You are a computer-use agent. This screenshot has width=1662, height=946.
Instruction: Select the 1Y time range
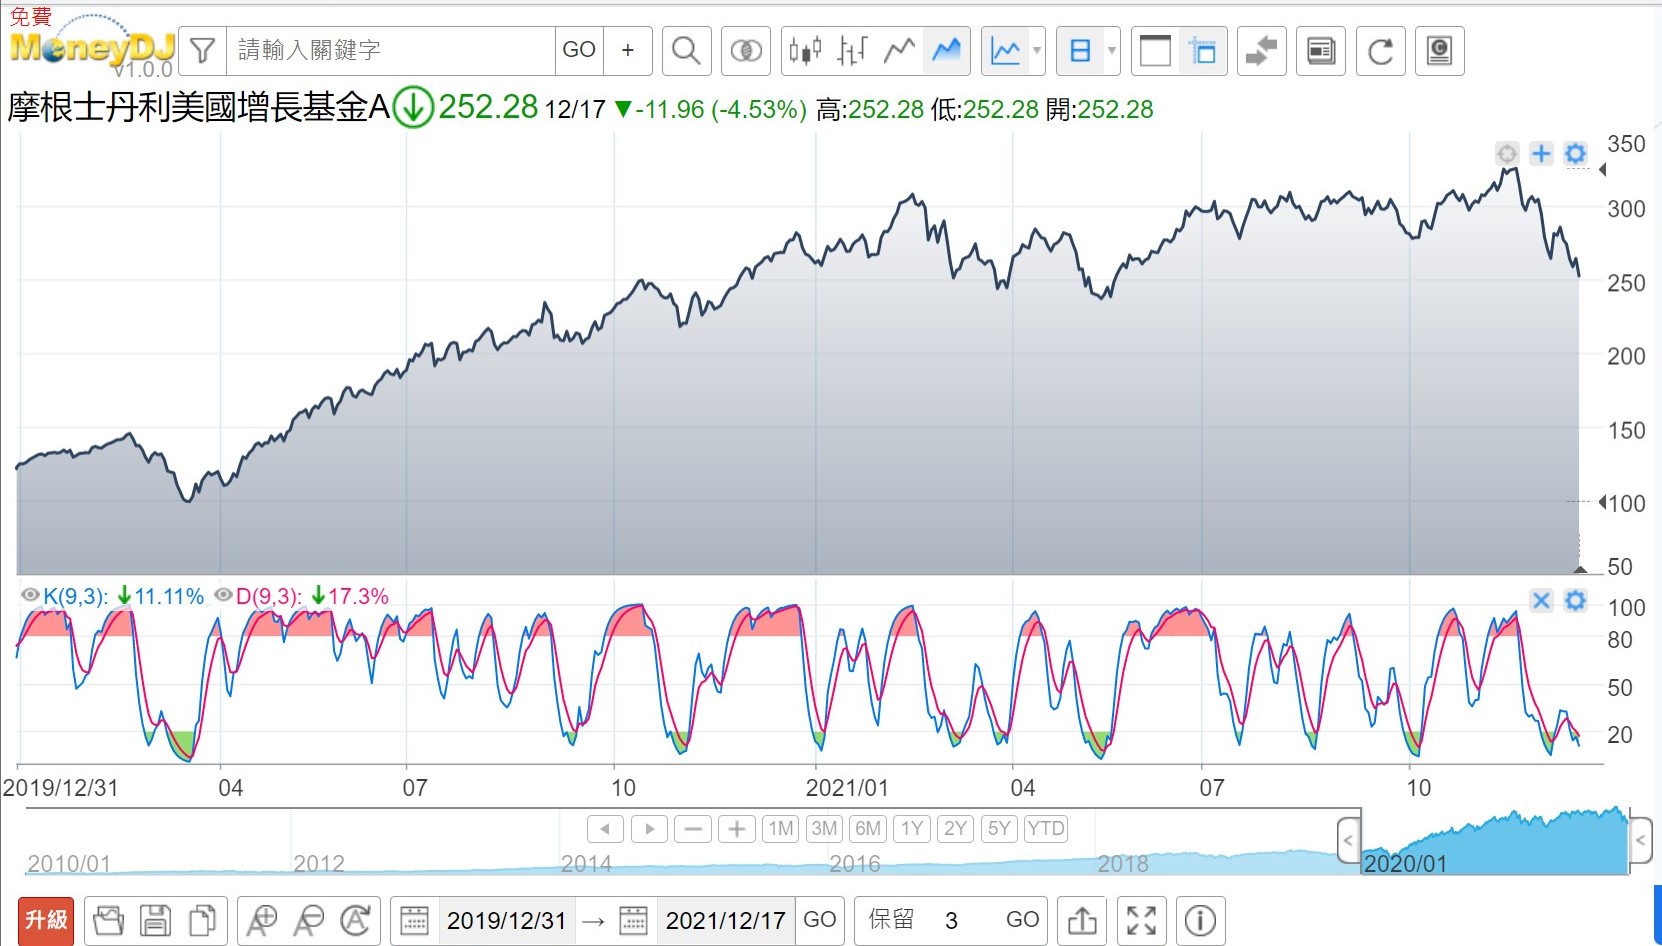click(x=912, y=829)
